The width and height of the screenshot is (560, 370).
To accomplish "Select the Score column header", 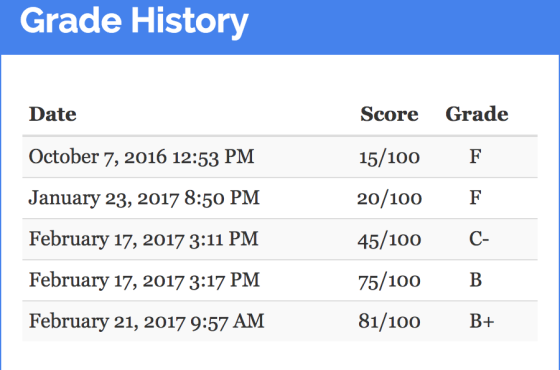I will pyautogui.click(x=389, y=114).
